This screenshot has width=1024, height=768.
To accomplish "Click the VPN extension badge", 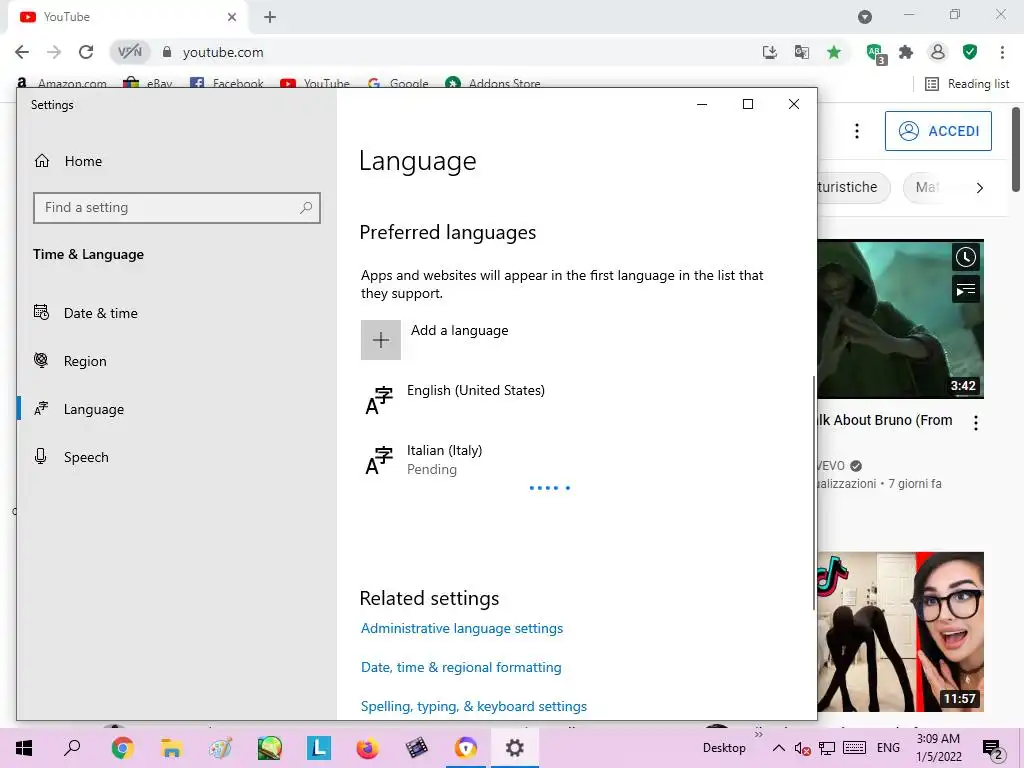I will pos(129,52).
